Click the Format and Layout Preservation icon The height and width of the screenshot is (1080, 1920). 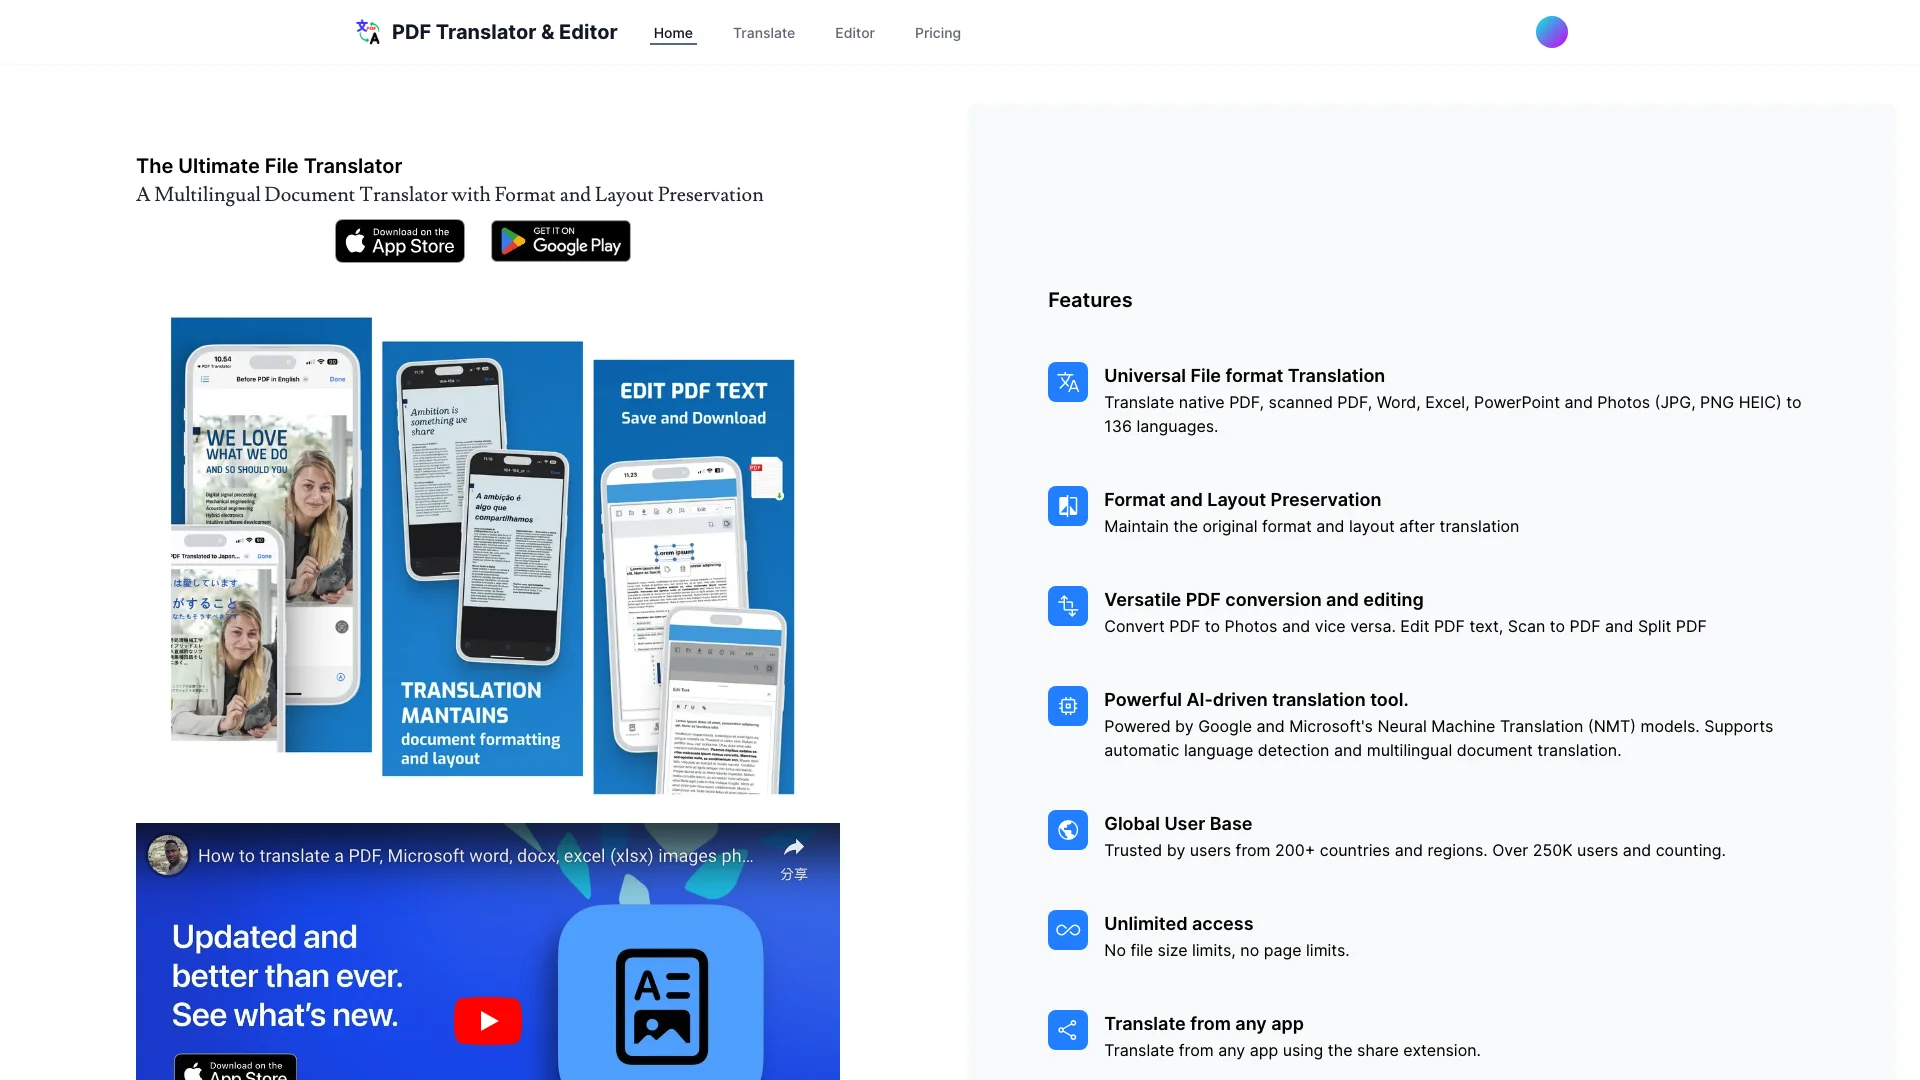pos(1067,505)
